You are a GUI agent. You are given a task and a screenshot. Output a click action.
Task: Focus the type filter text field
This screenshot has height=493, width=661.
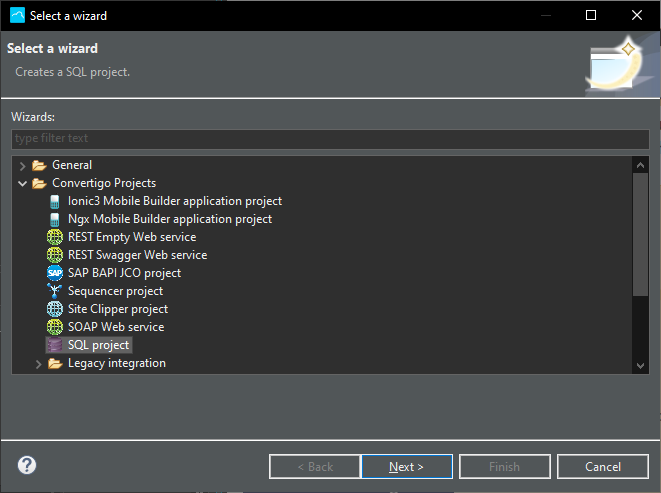click(330, 139)
